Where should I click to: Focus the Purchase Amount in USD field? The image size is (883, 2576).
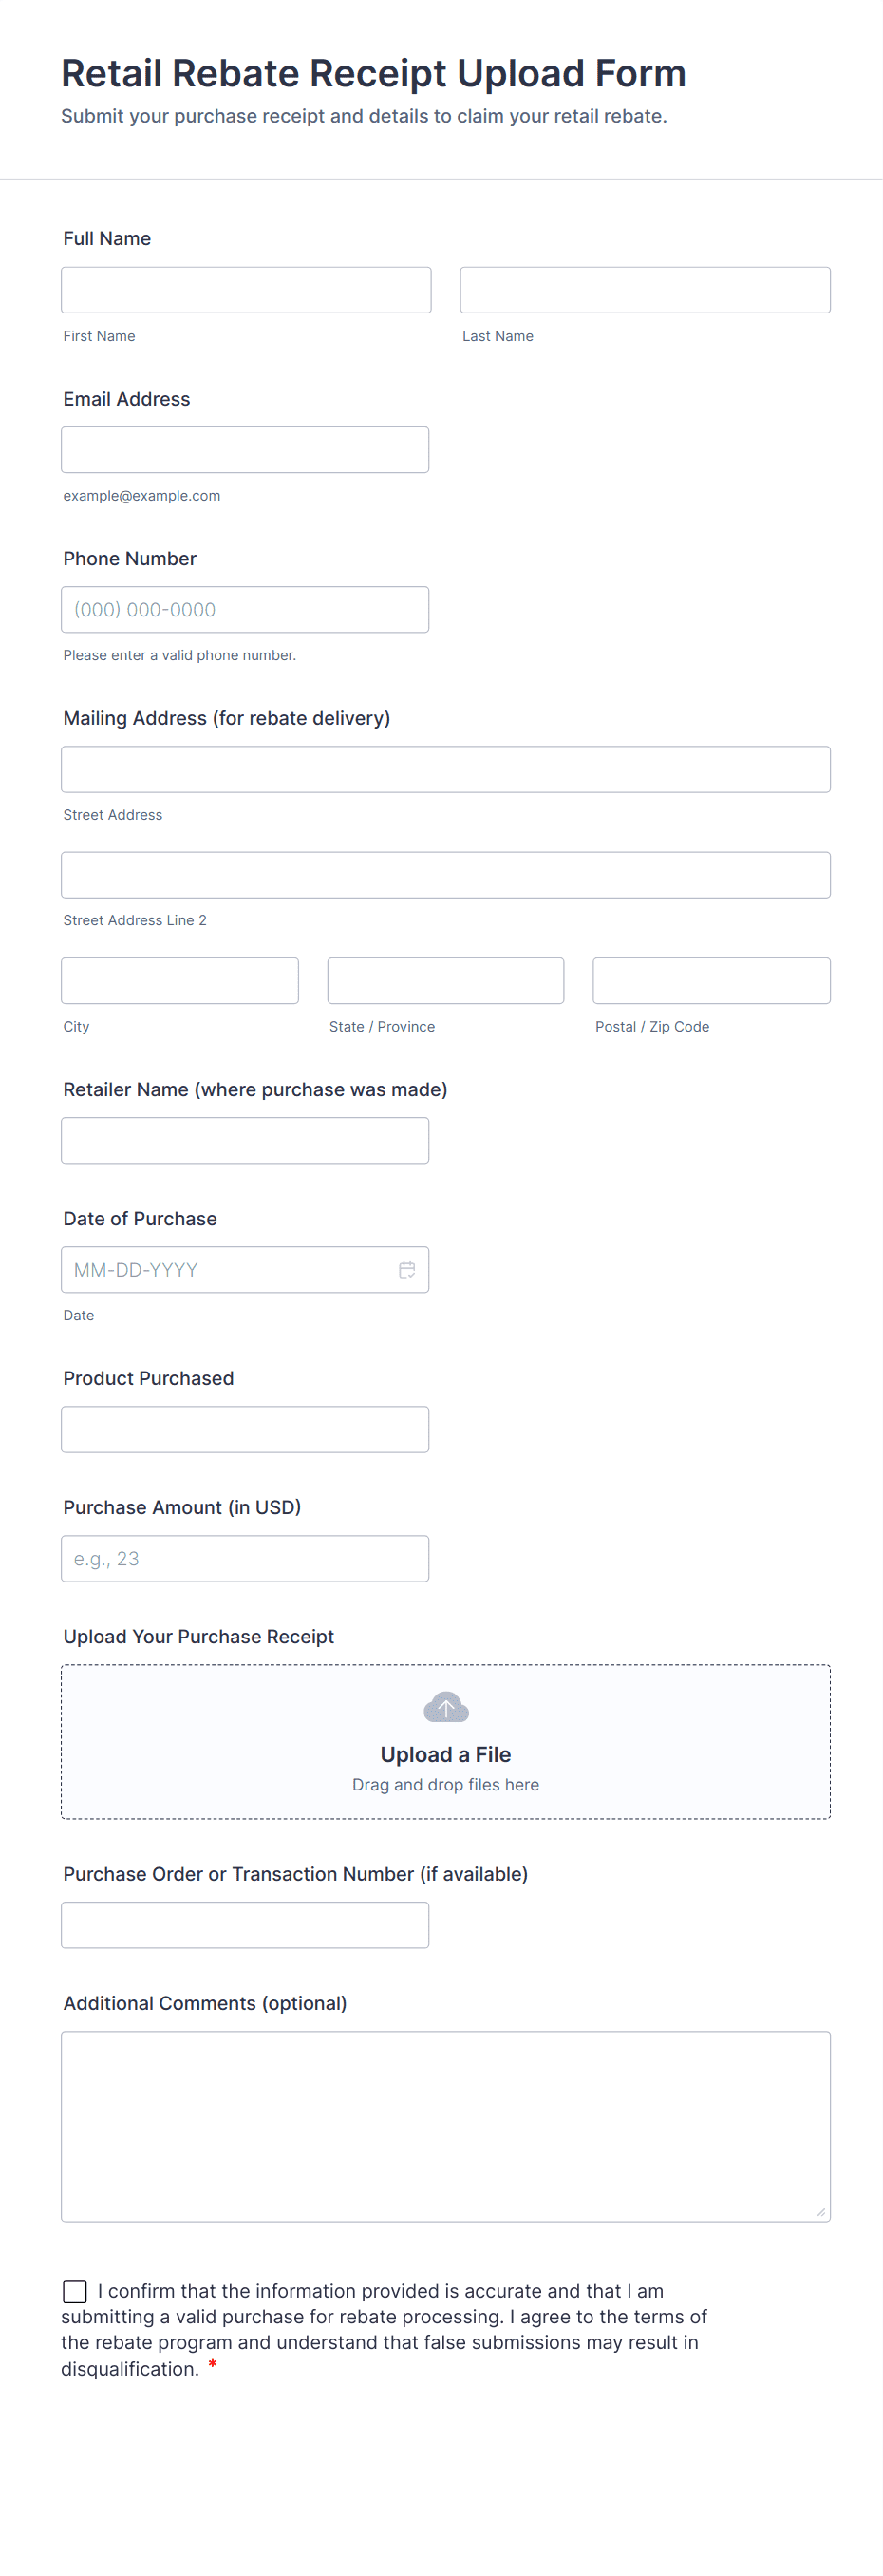(x=245, y=1558)
